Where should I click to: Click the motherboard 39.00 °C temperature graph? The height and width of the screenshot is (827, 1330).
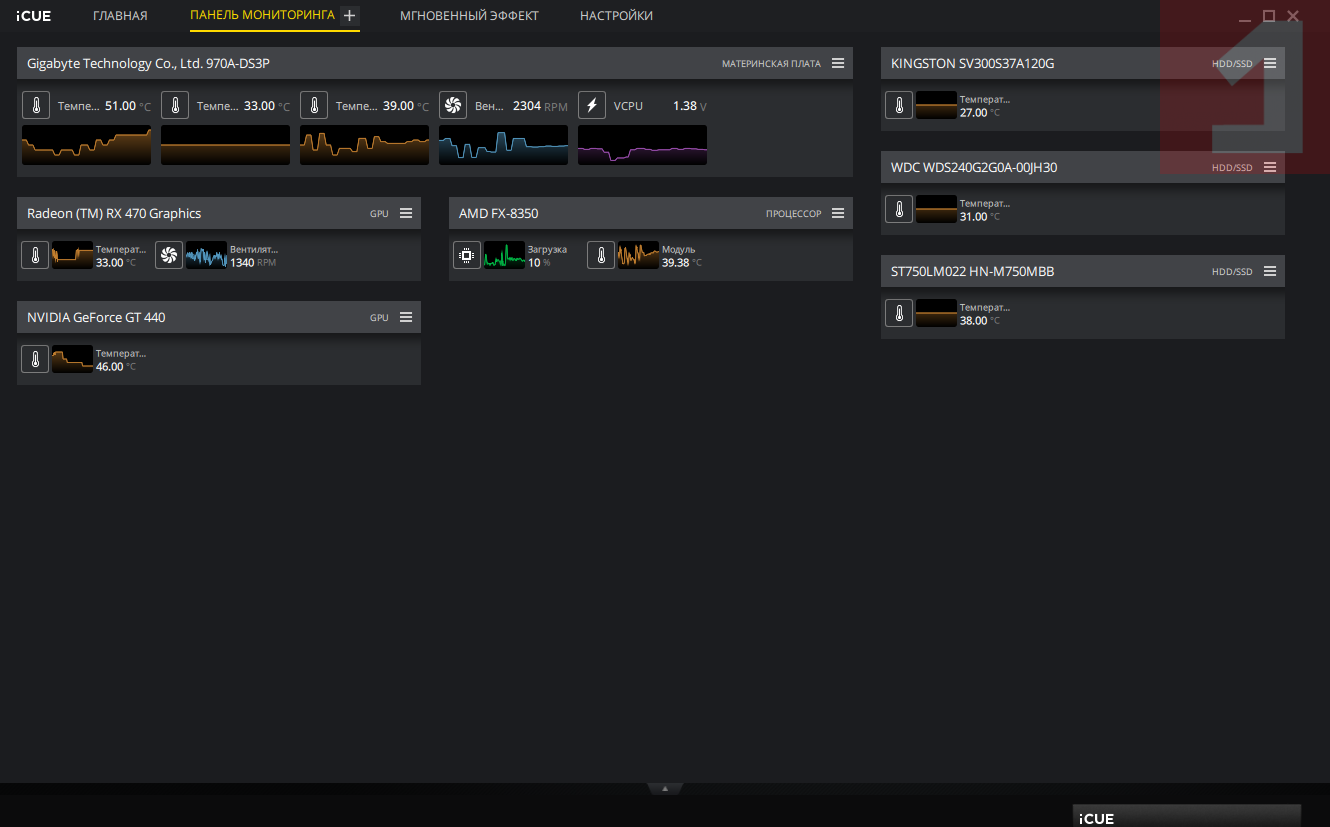coord(364,145)
